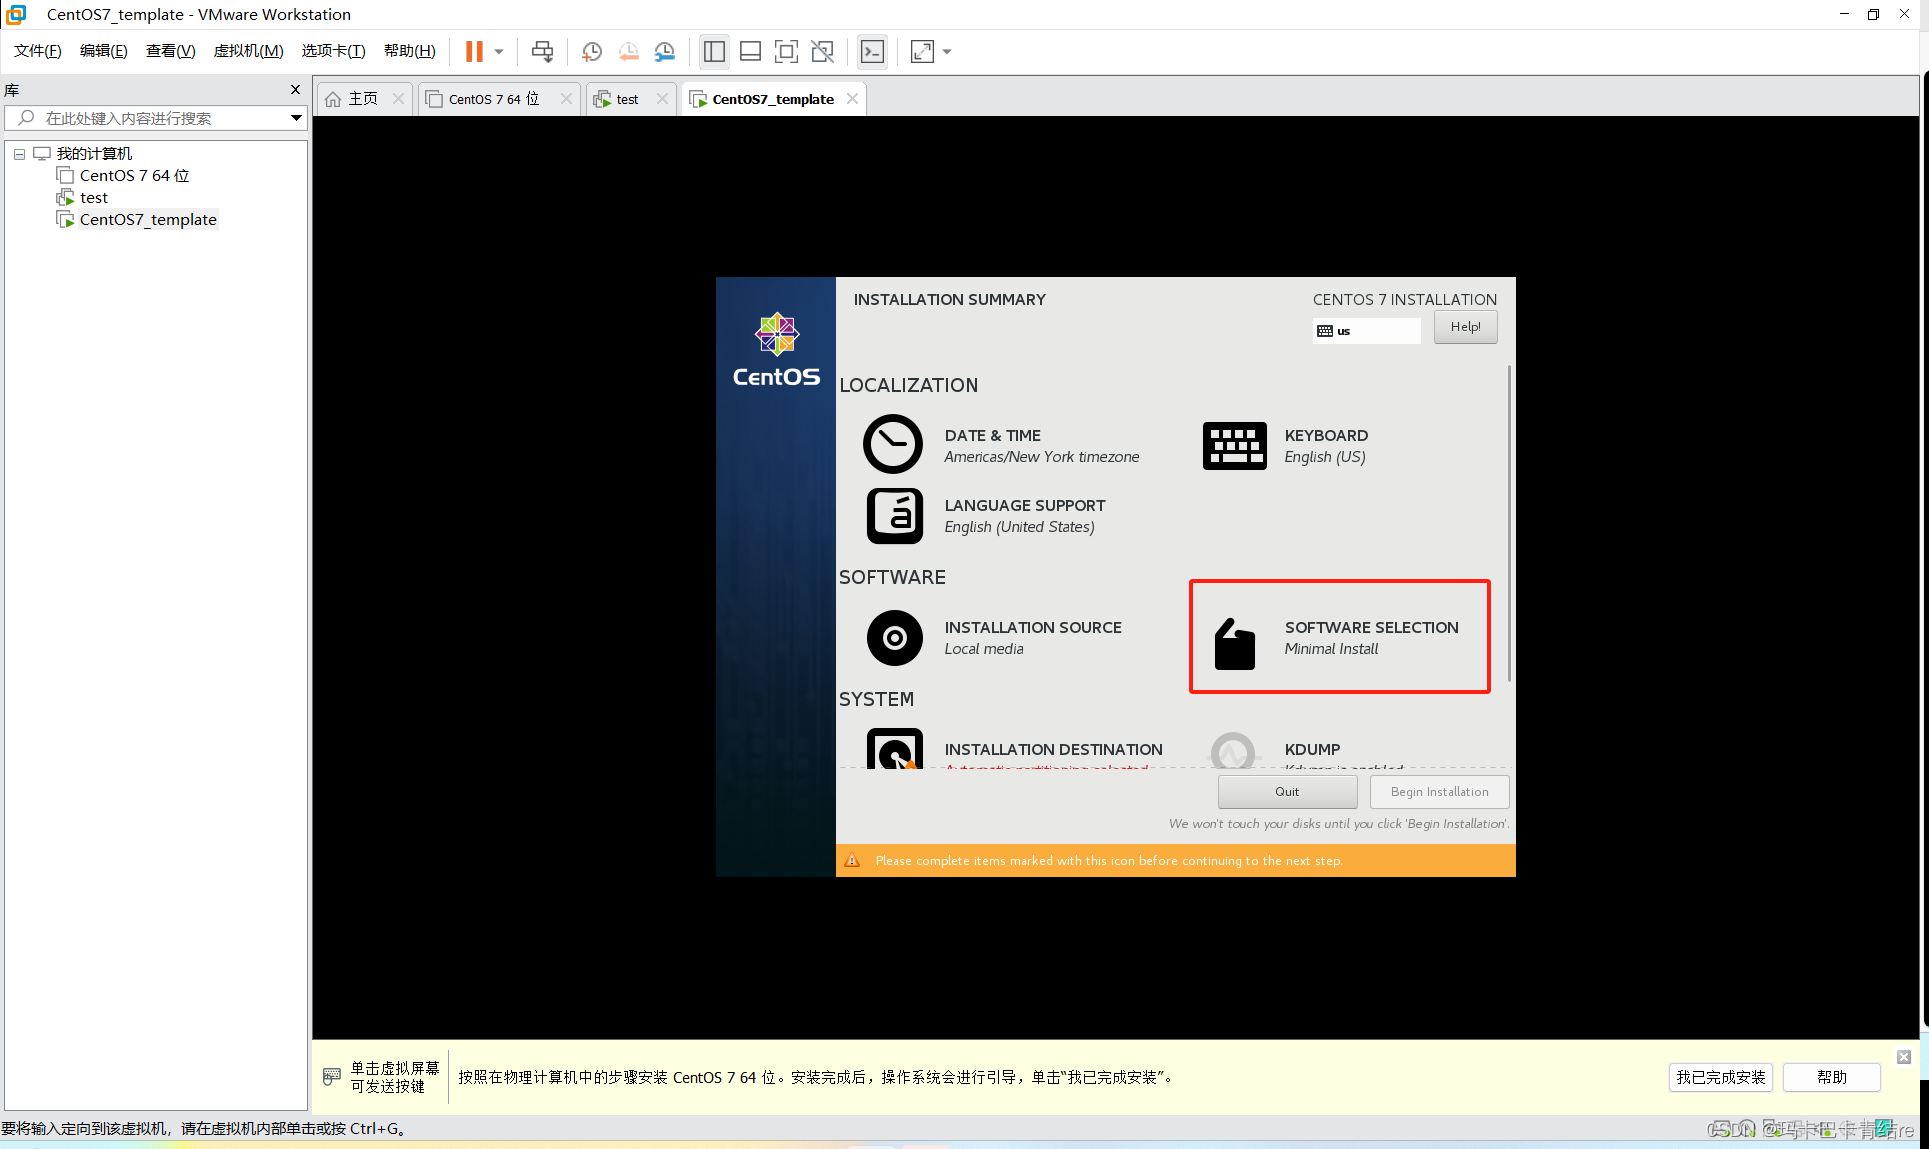Enter full screen mode
1929x1149 pixels.
786,52
